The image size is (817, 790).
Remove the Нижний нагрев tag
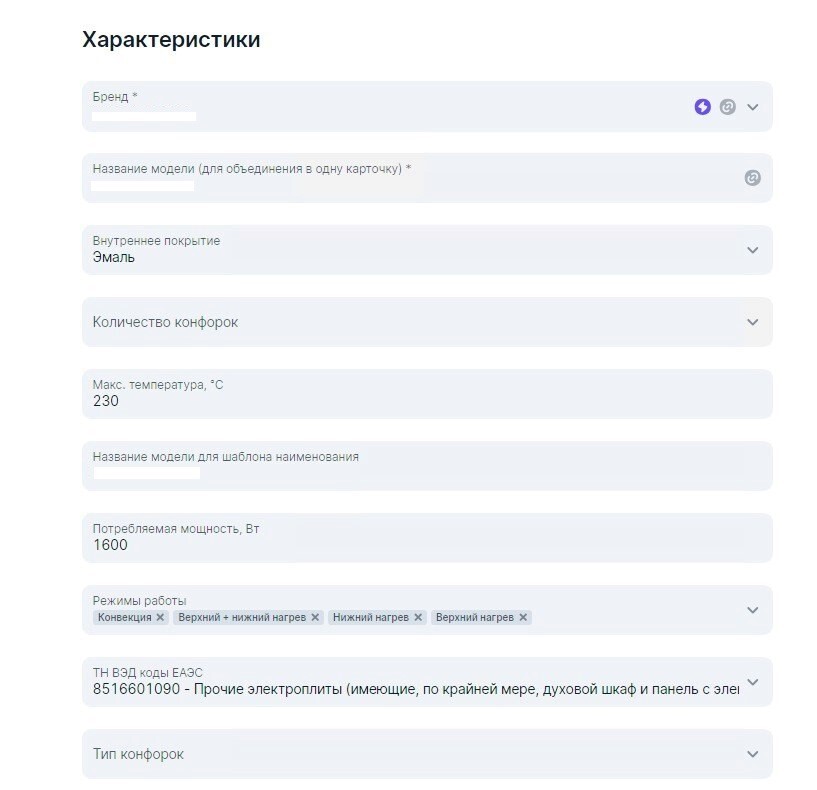(418, 617)
